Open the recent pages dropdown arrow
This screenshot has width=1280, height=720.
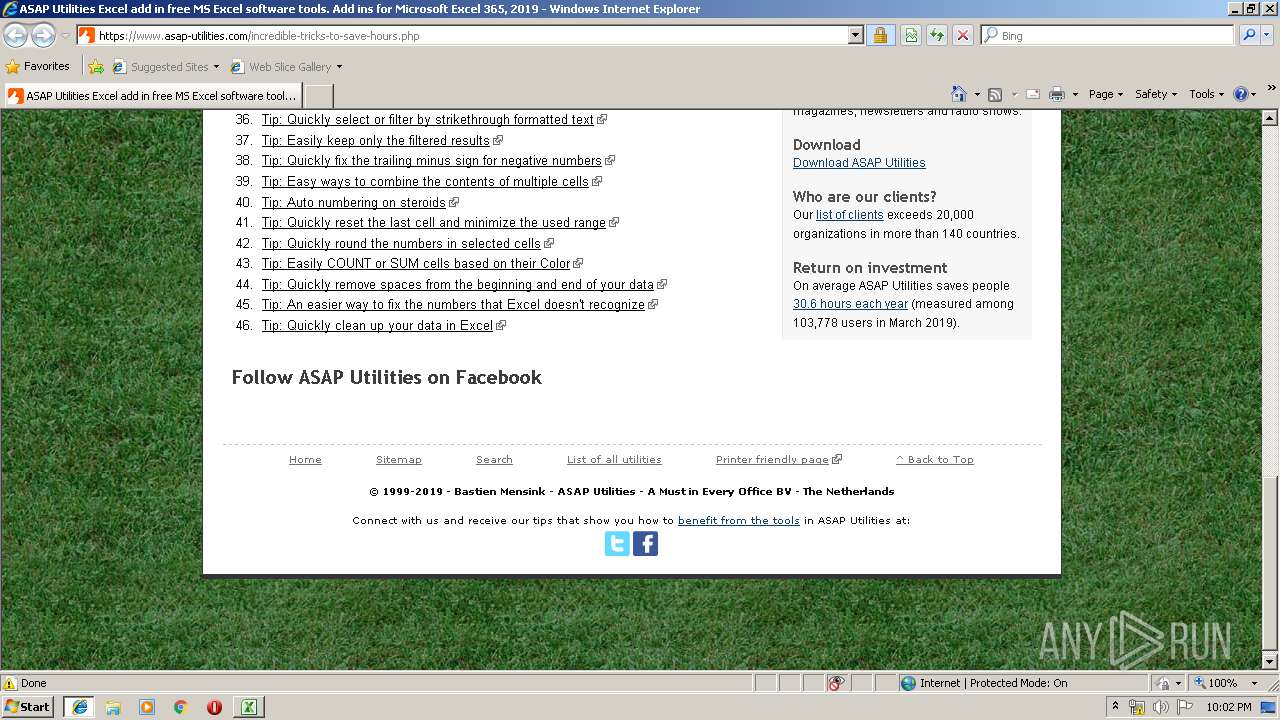tap(65, 36)
